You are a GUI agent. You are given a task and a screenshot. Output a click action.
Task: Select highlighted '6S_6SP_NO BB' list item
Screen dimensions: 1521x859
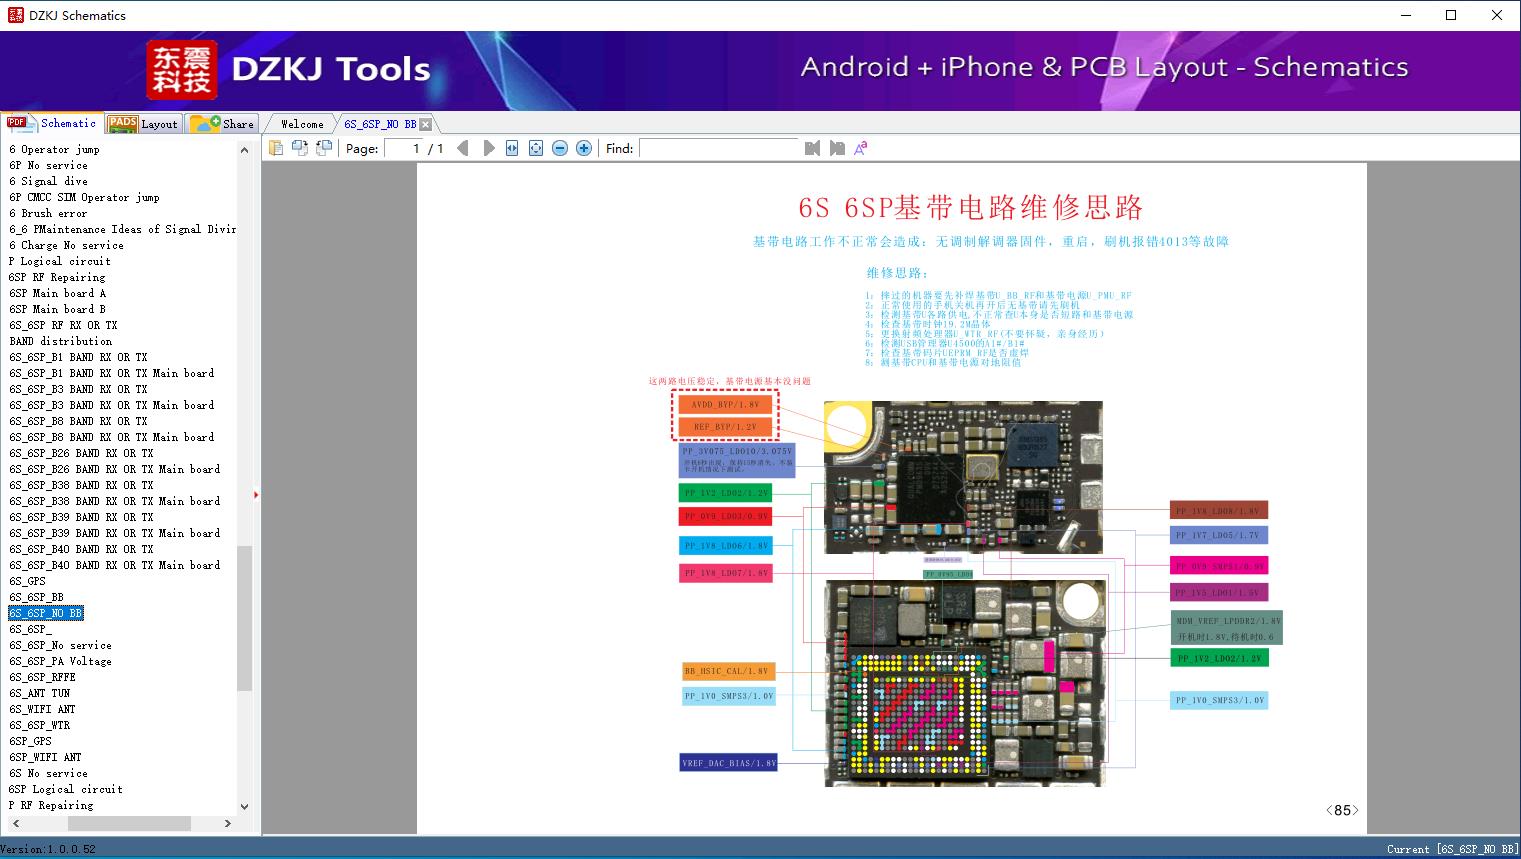pyautogui.click(x=46, y=613)
